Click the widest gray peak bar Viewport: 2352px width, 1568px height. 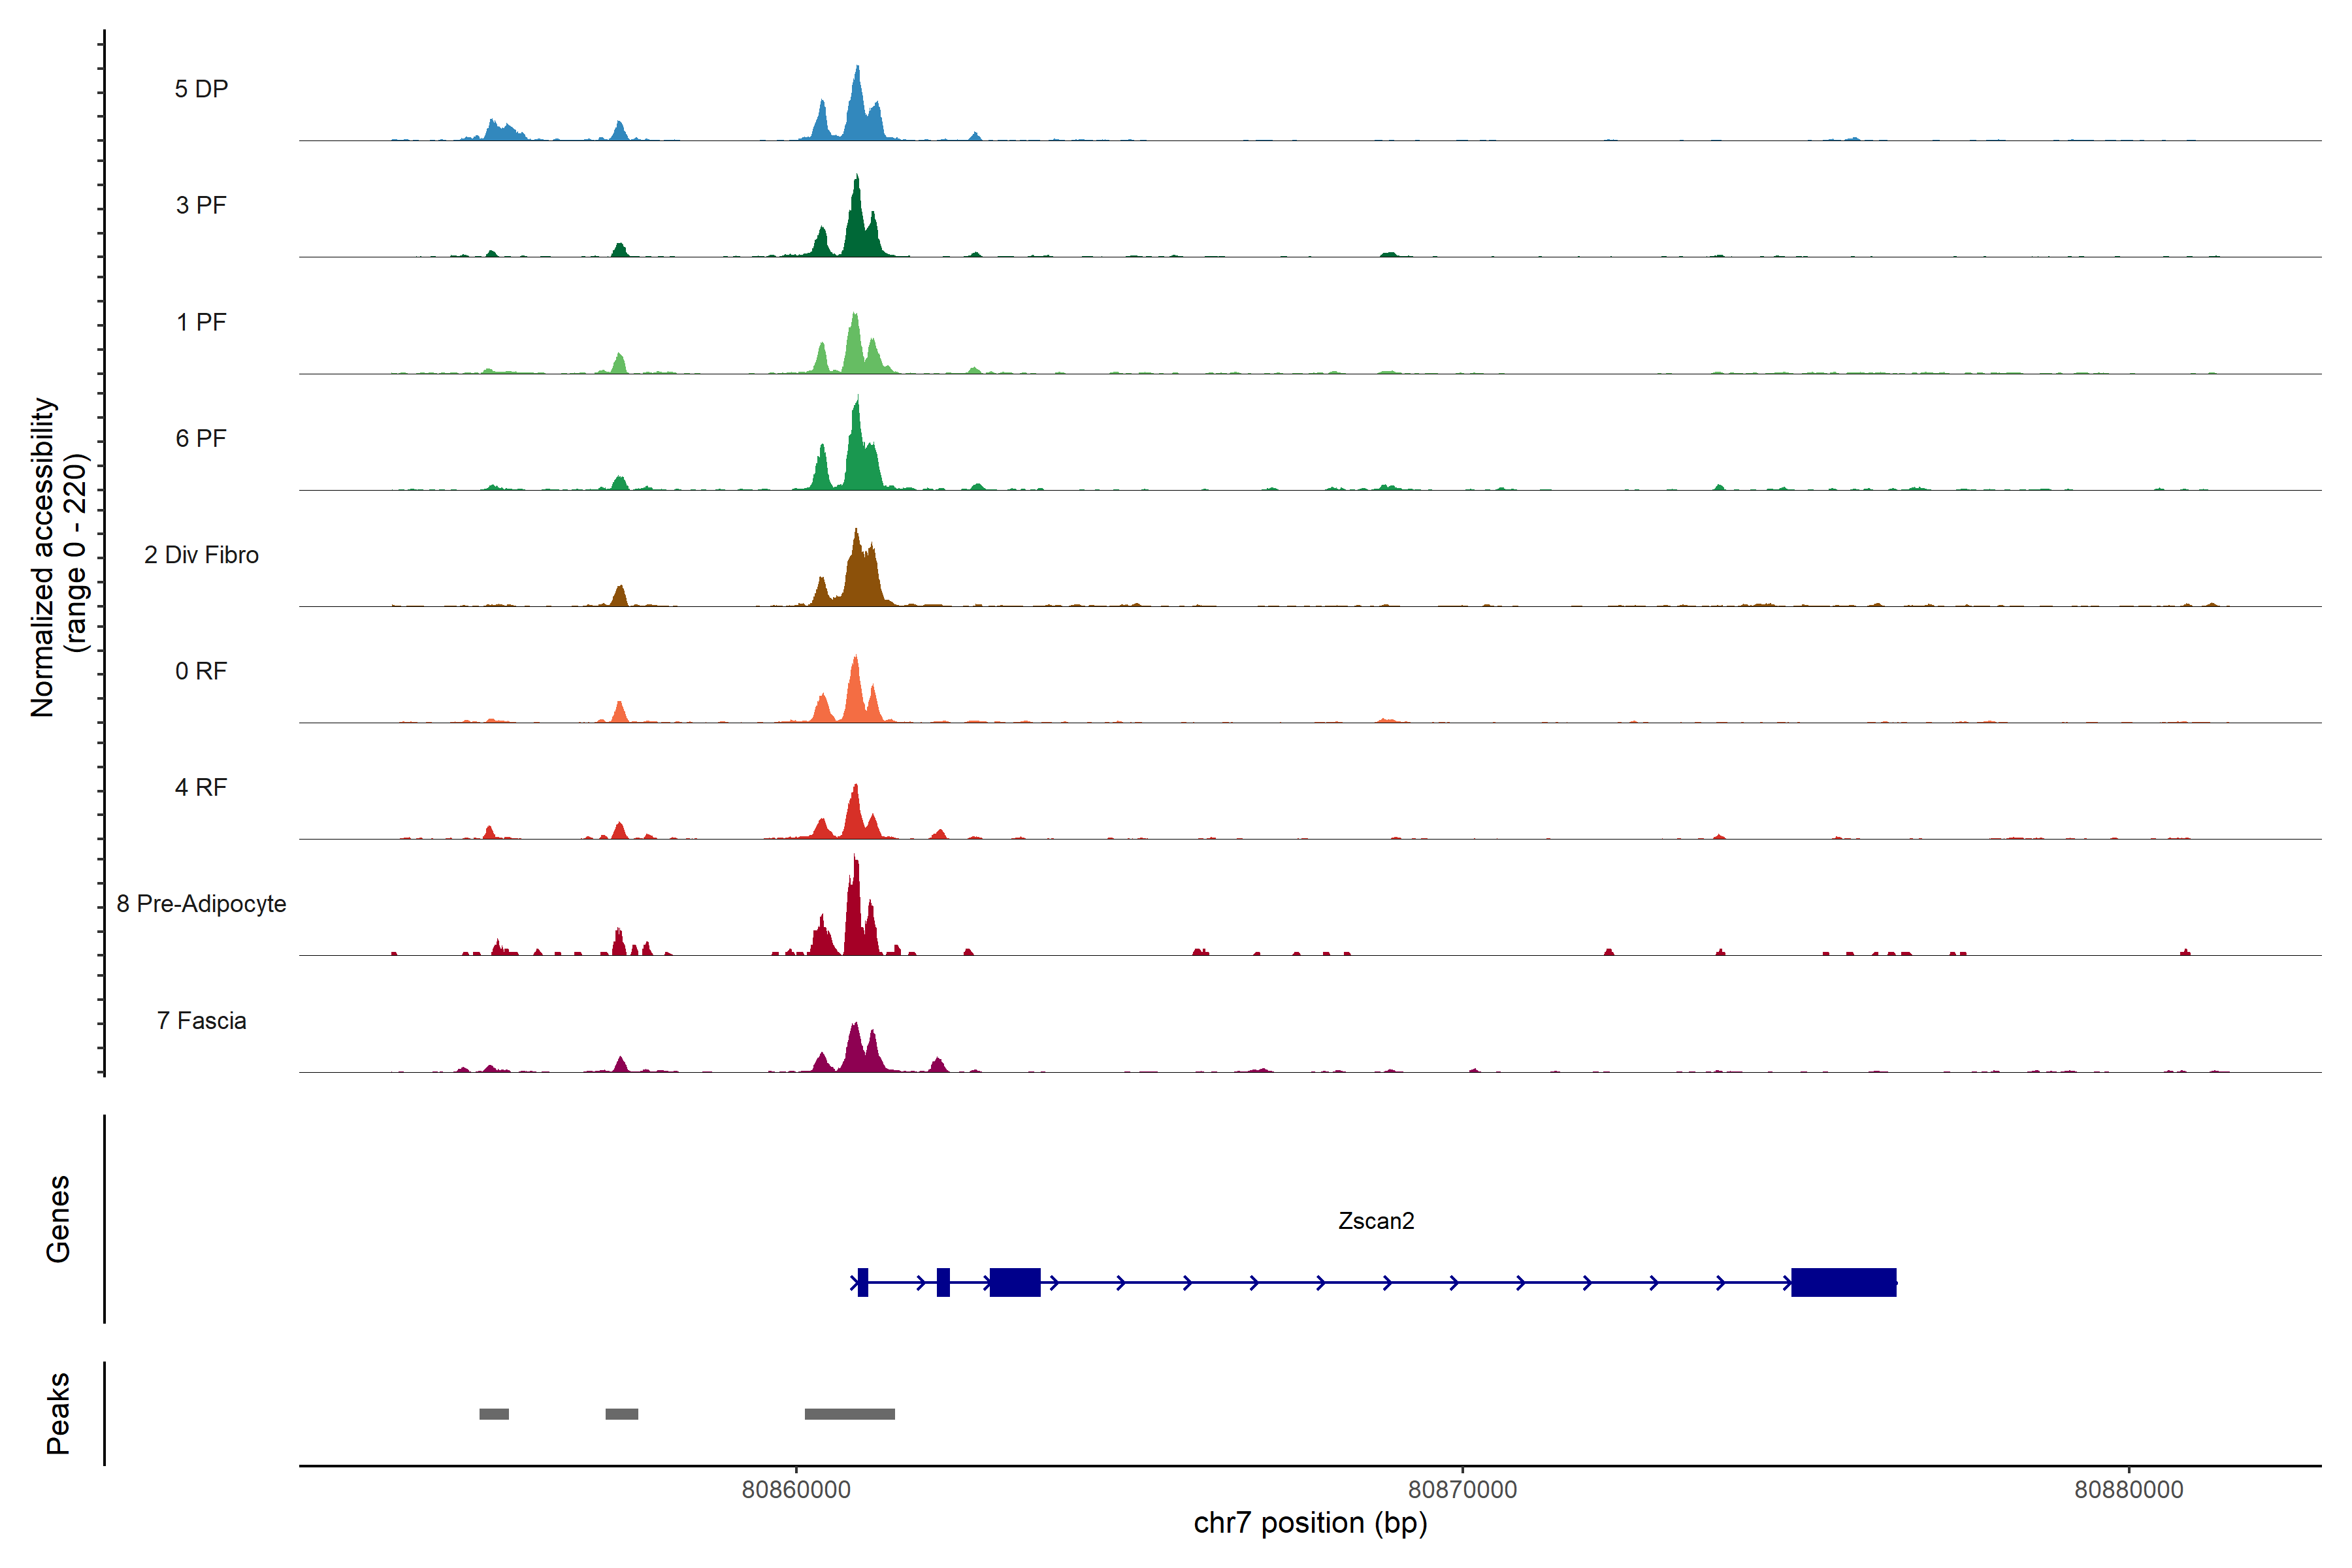pos(849,1414)
